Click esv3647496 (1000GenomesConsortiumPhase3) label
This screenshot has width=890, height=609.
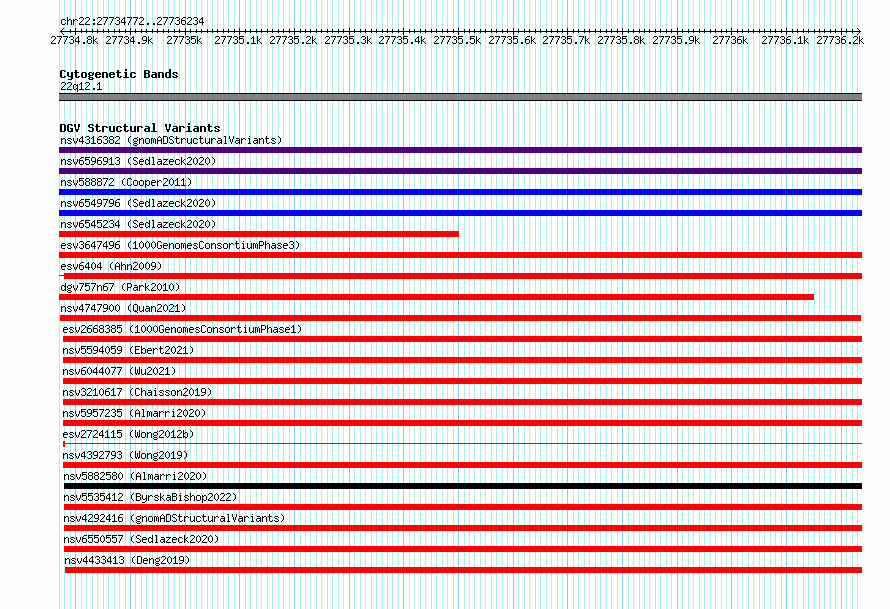[180, 245]
